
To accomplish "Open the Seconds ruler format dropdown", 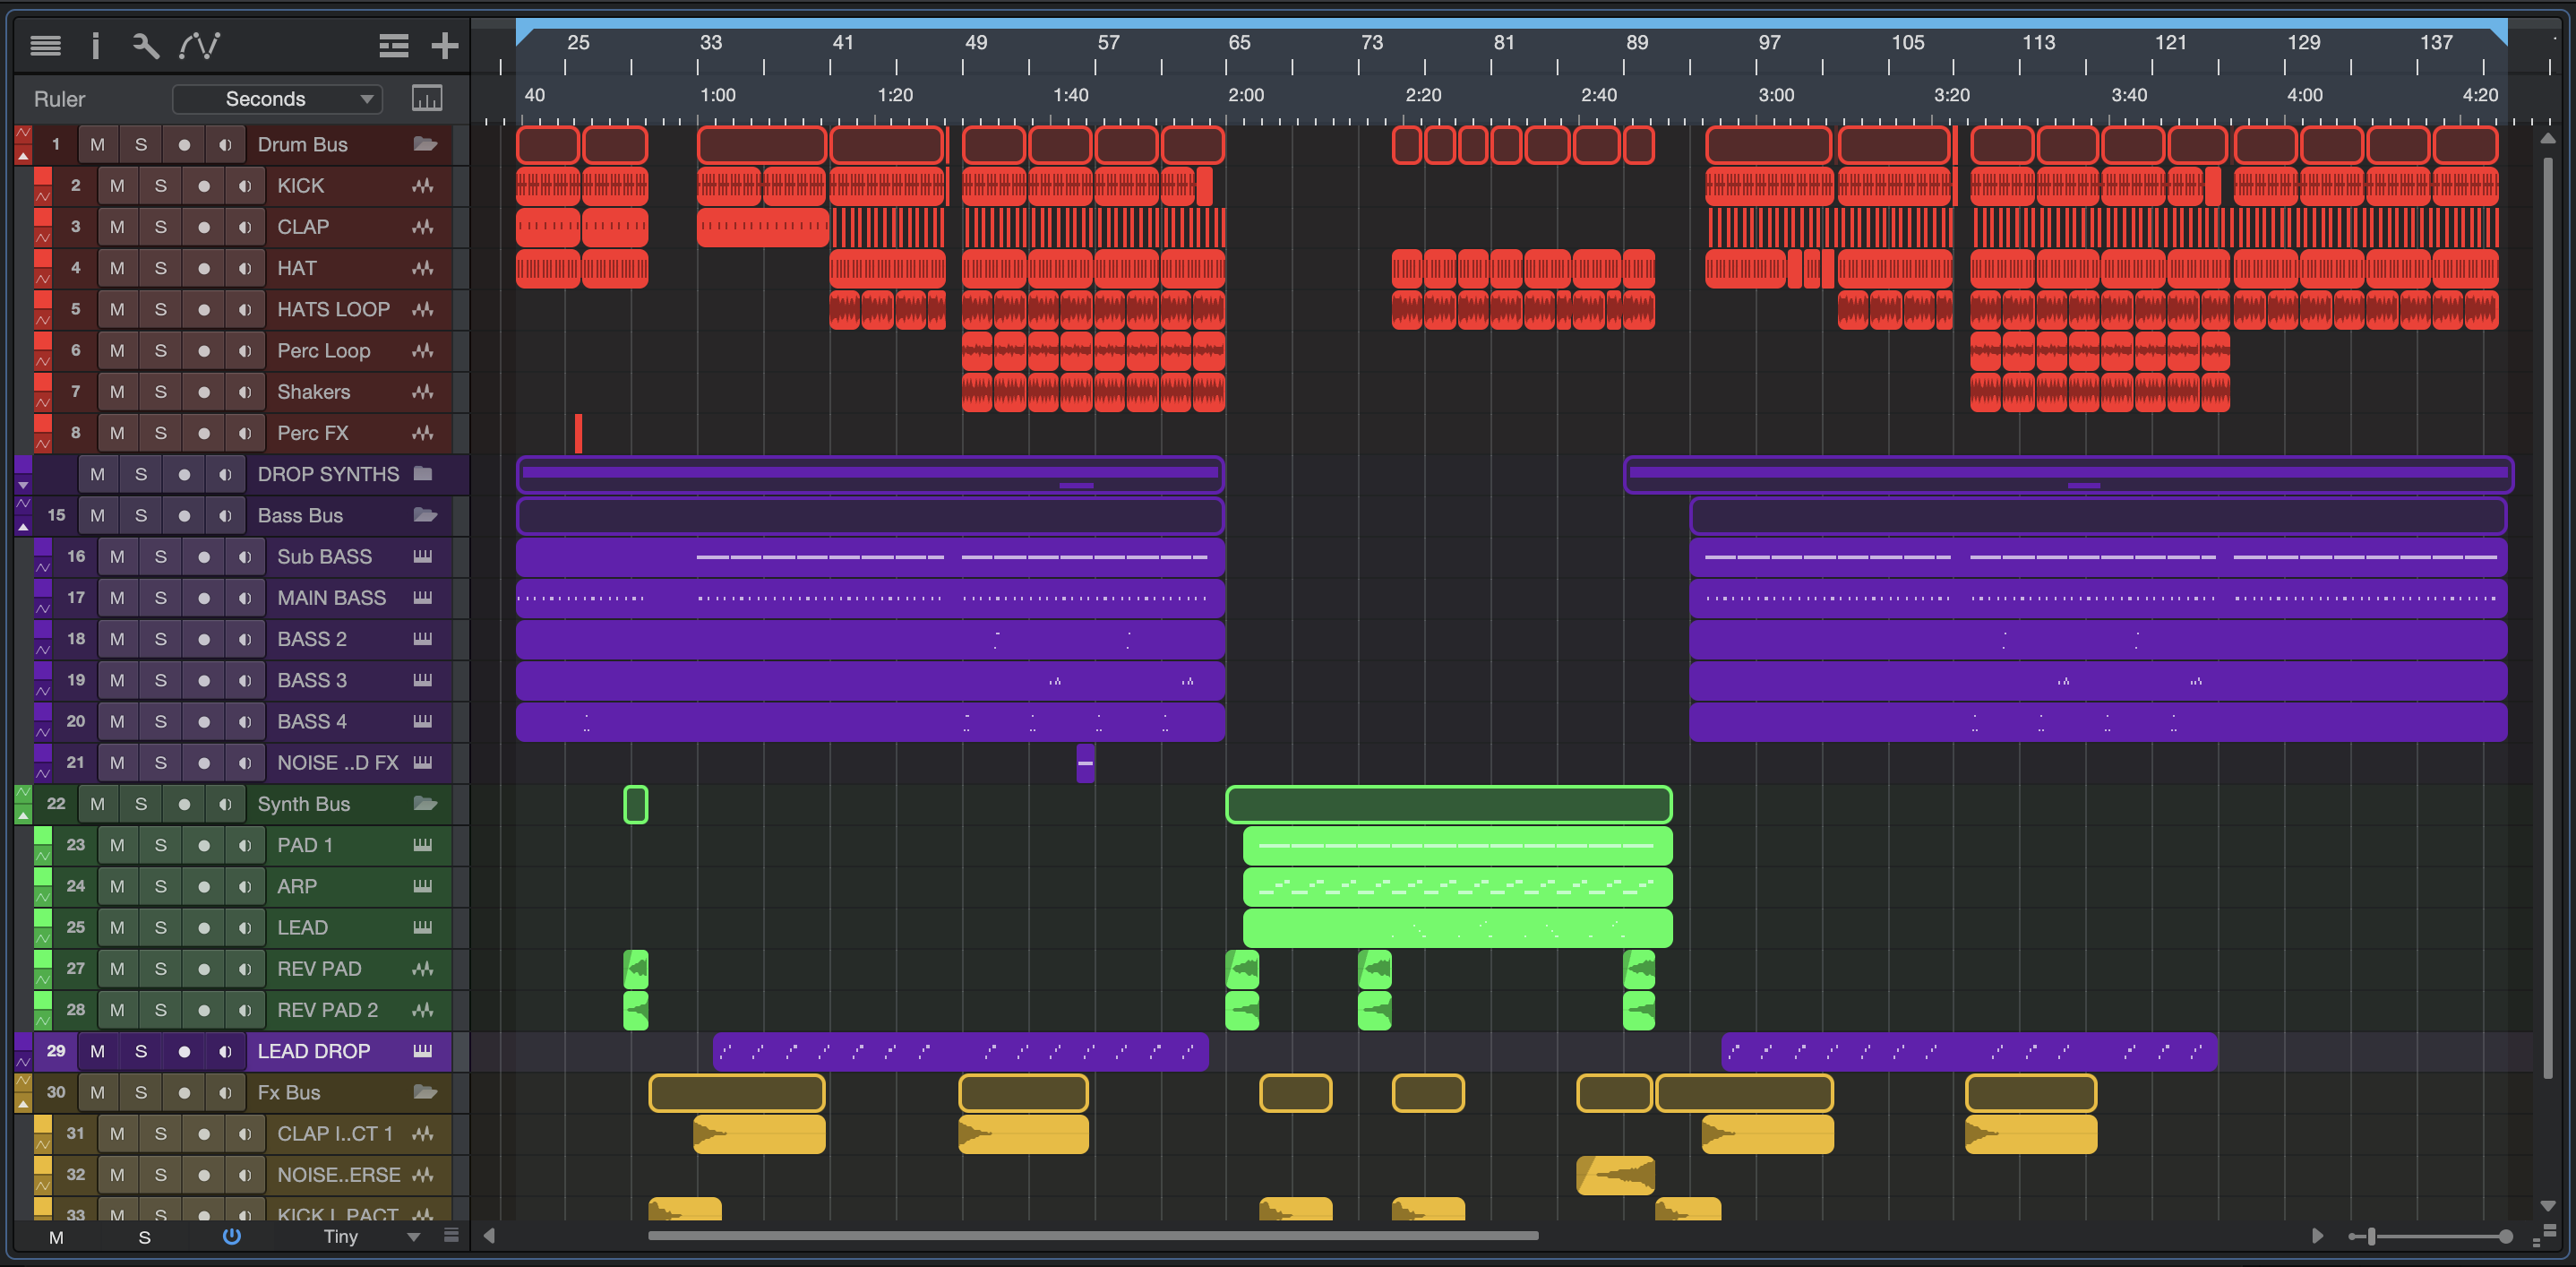I will tap(277, 98).
